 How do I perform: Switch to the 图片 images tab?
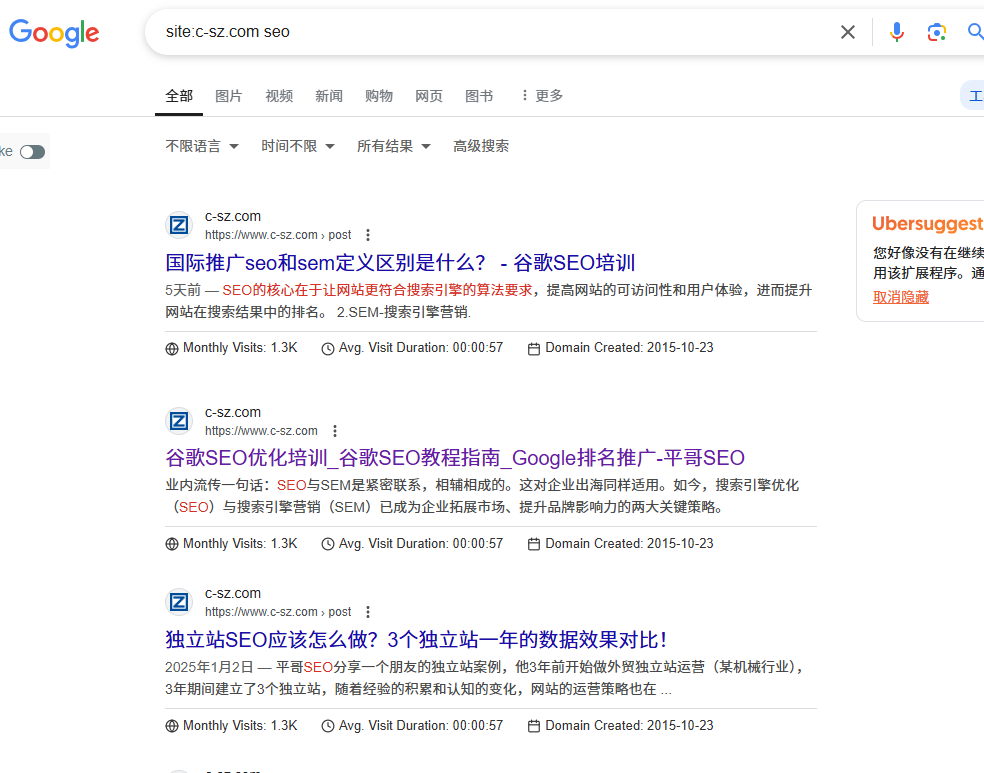(x=228, y=96)
